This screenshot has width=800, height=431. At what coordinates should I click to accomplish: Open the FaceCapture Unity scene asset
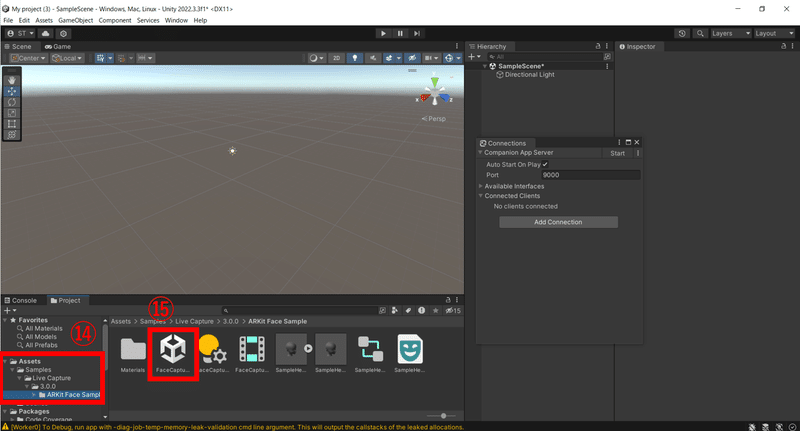[x=173, y=353]
